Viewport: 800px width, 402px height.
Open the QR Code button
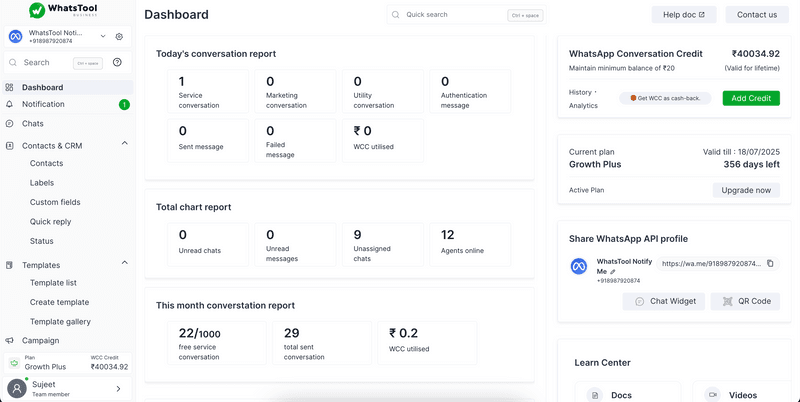click(x=745, y=301)
